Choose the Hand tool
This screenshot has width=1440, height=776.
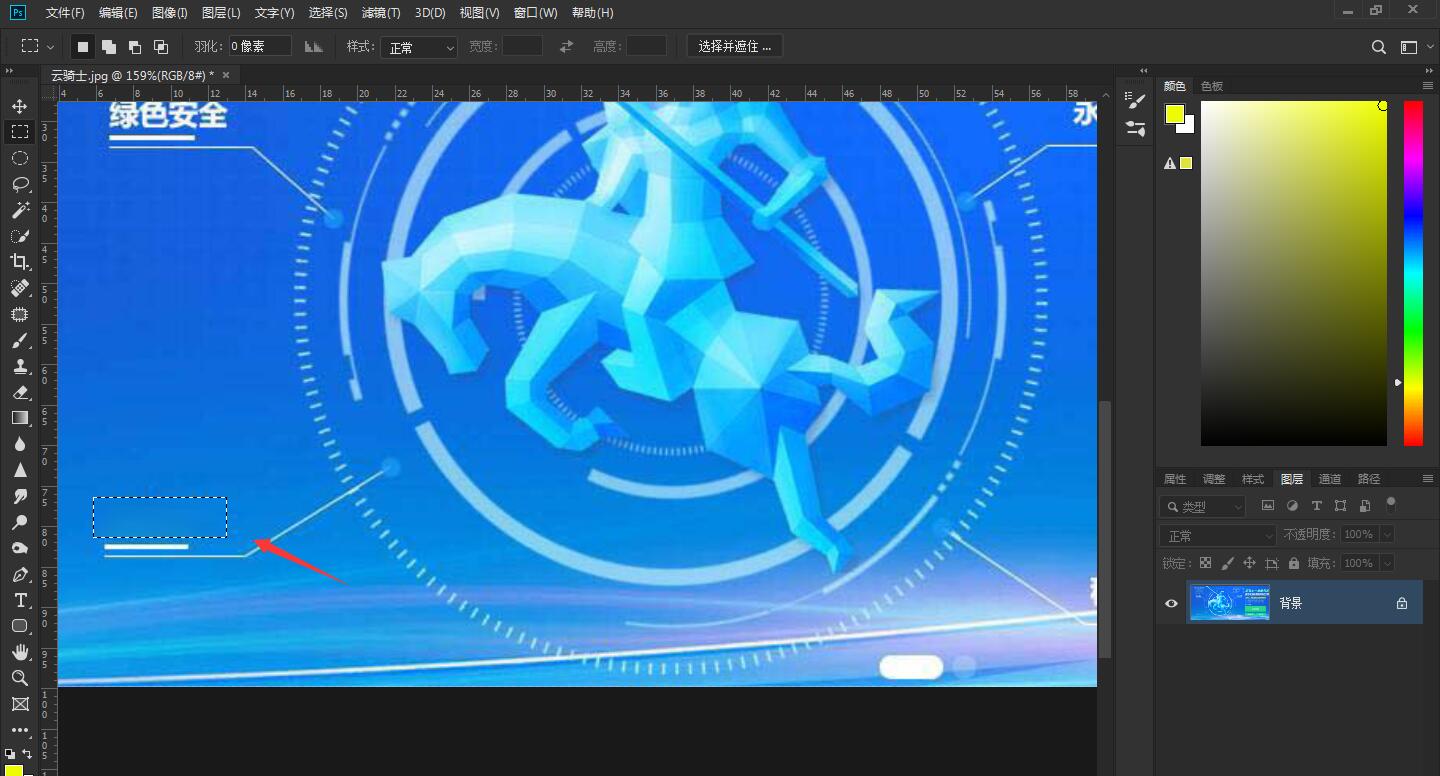click(x=20, y=652)
